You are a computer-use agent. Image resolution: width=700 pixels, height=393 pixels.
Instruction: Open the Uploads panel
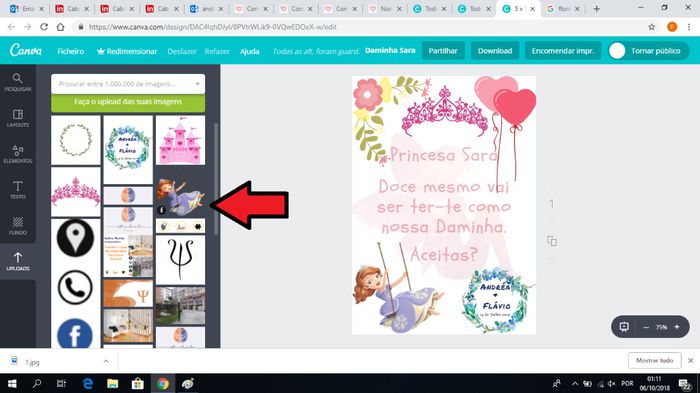point(17,262)
